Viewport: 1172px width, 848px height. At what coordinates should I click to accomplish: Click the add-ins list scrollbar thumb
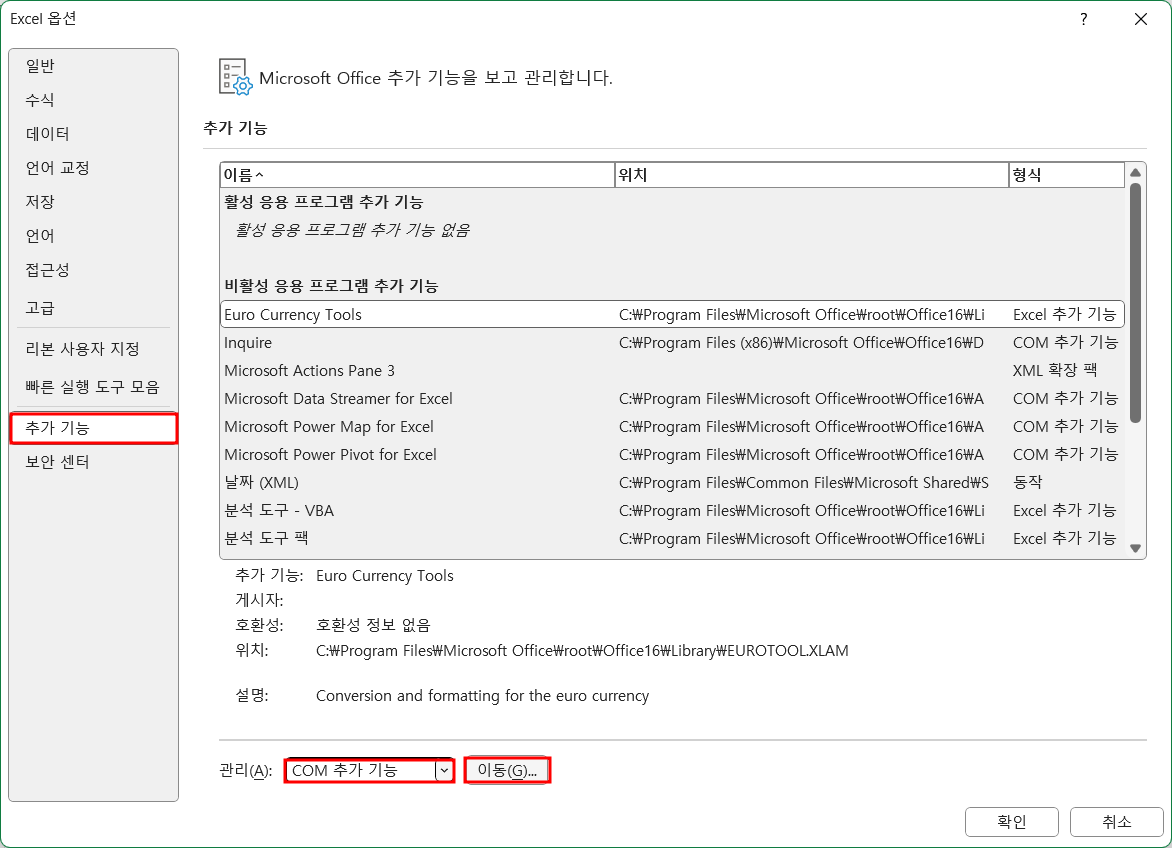[x=1135, y=303]
